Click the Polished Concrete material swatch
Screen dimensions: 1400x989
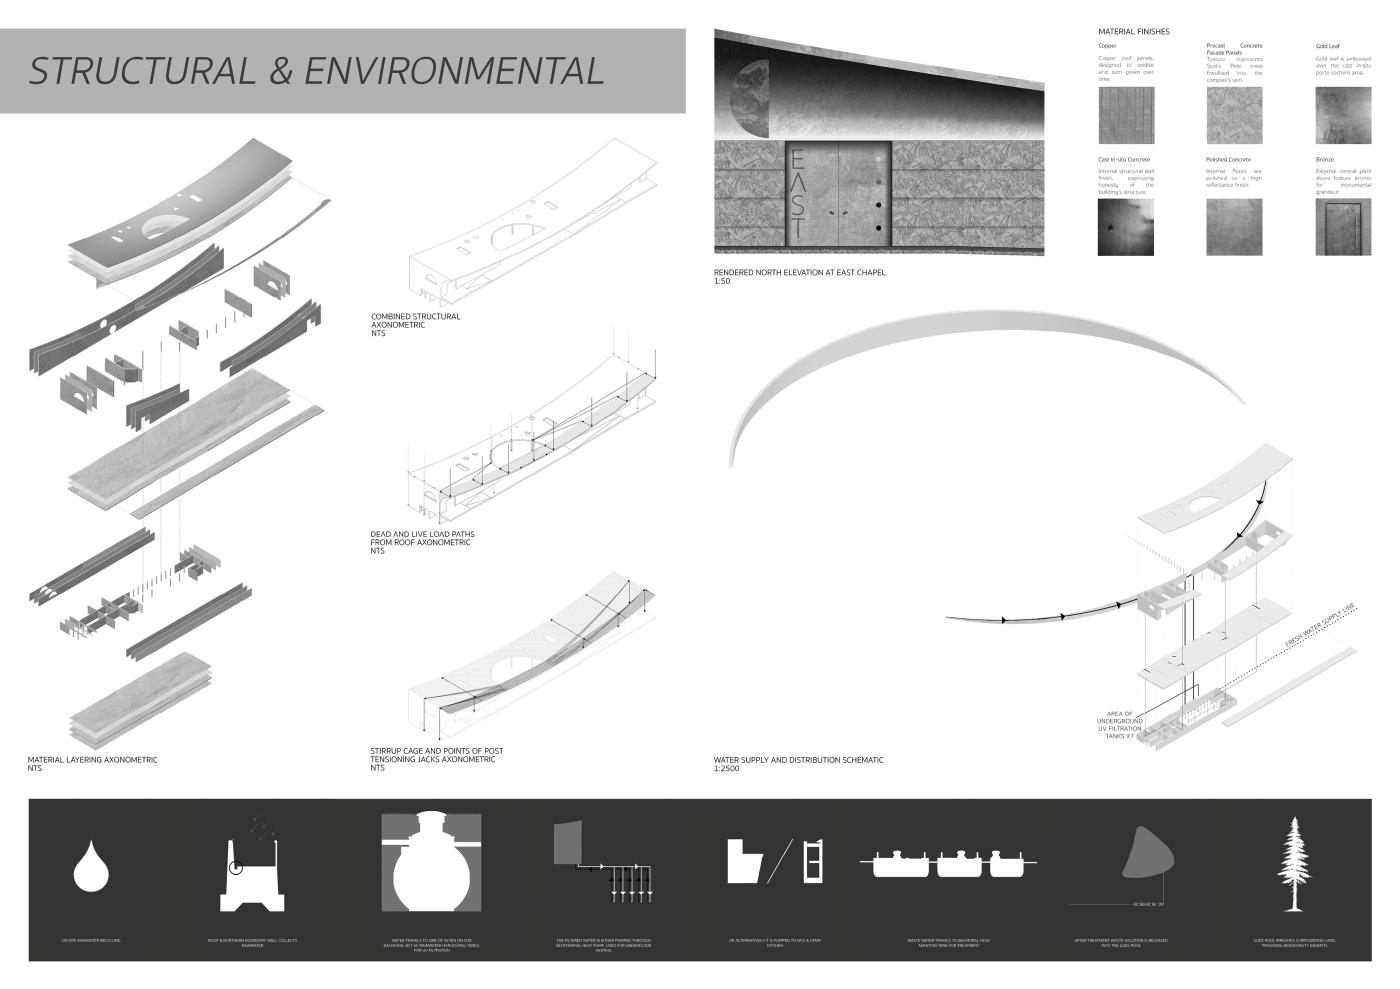1234,227
